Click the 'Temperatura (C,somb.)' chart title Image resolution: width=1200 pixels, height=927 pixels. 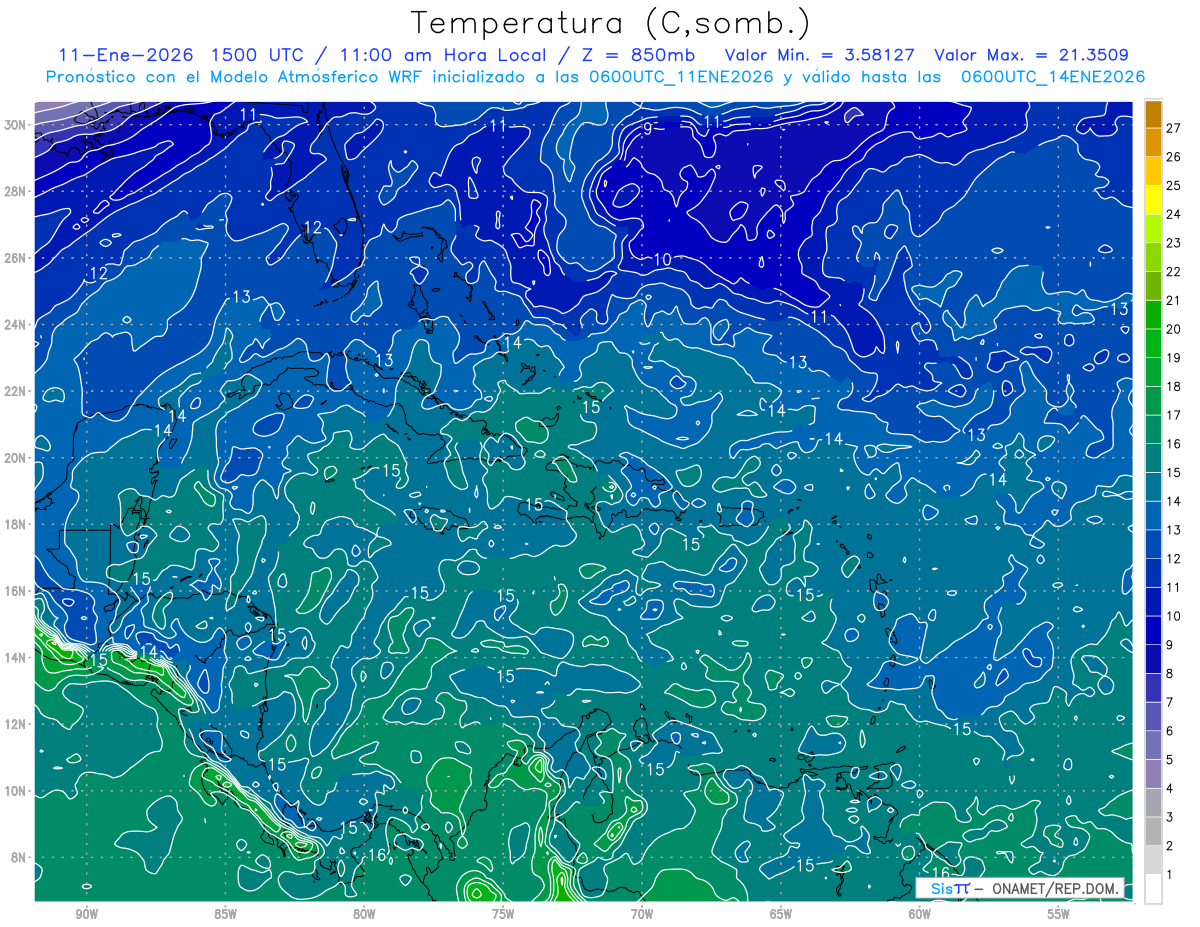pos(611,22)
